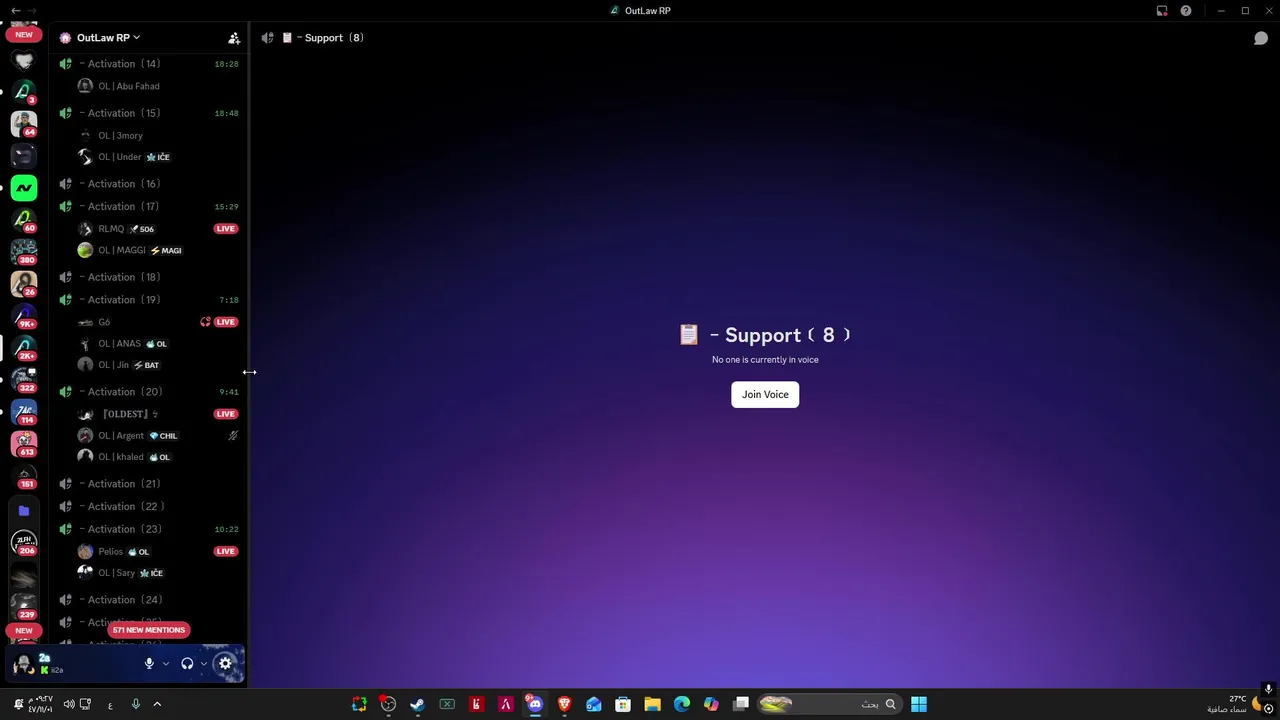The height and width of the screenshot is (720, 1280).
Task: Click the Windows Start button
Action: [918, 704]
